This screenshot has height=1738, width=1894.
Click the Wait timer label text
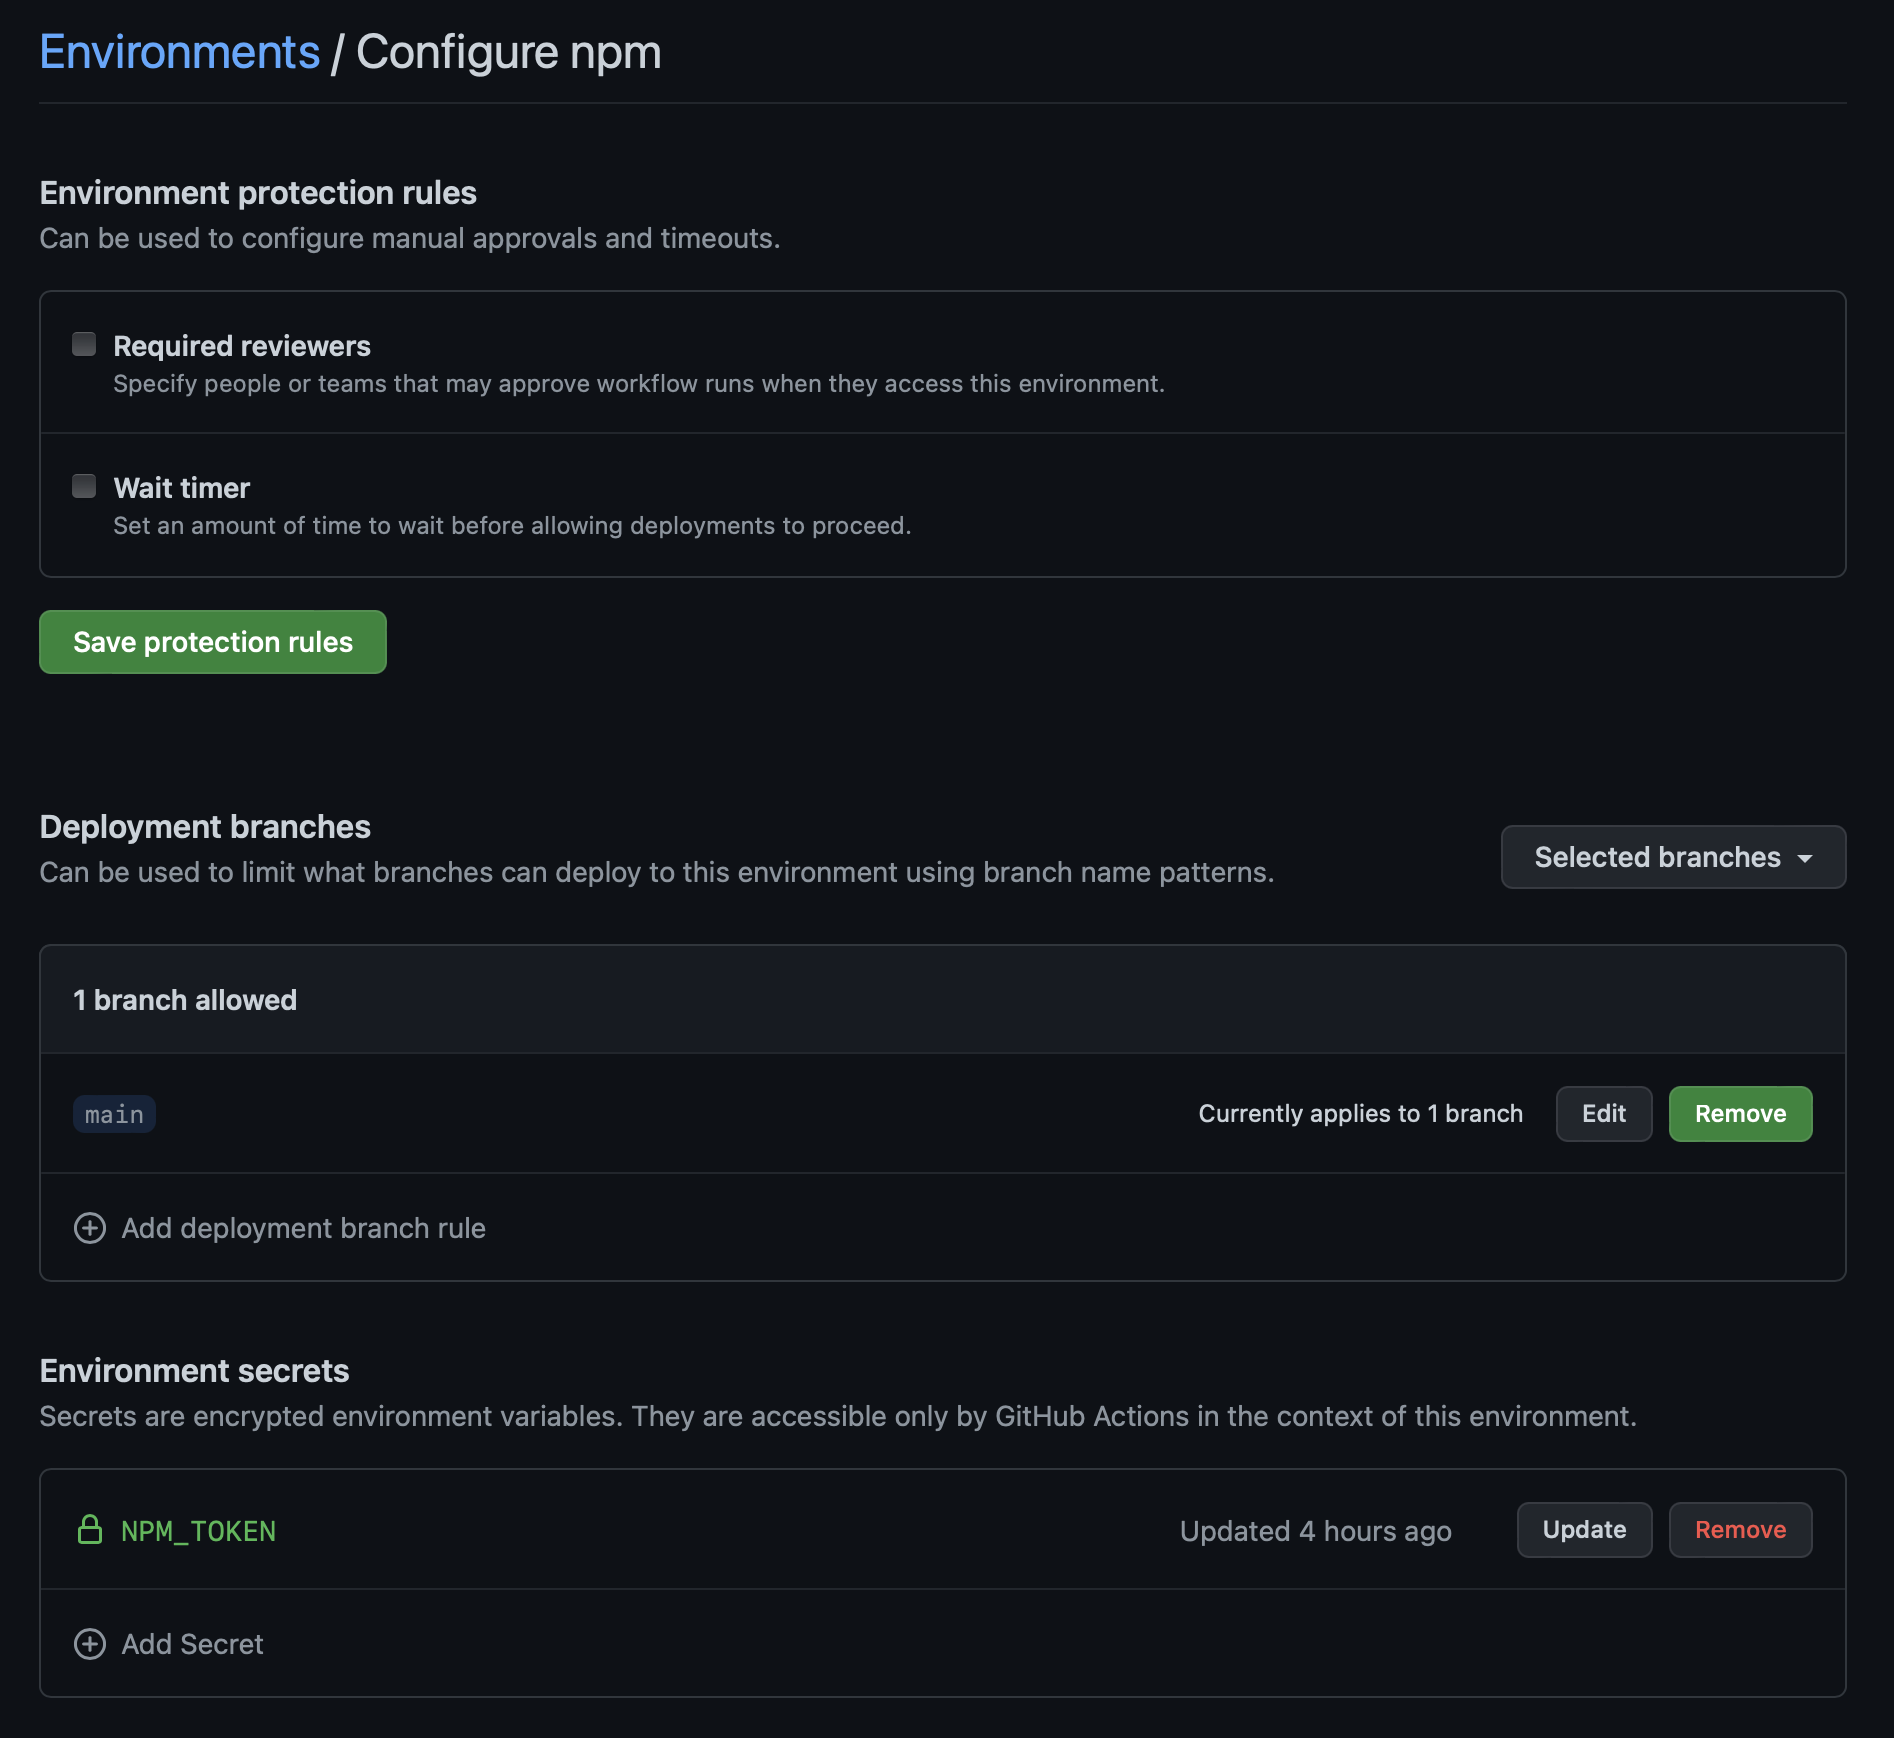182,488
